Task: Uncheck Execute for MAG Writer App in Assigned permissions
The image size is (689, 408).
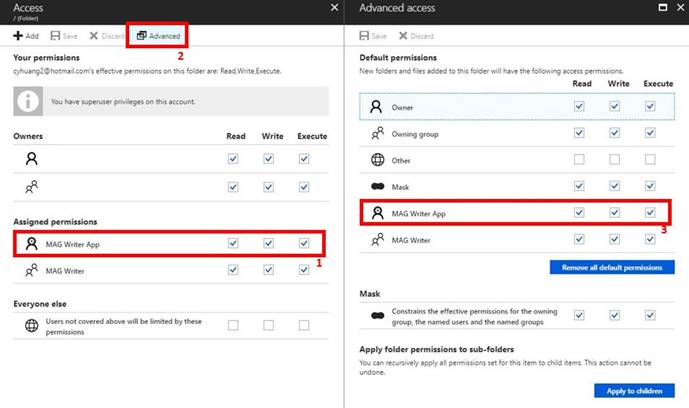Action: [x=304, y=243]
